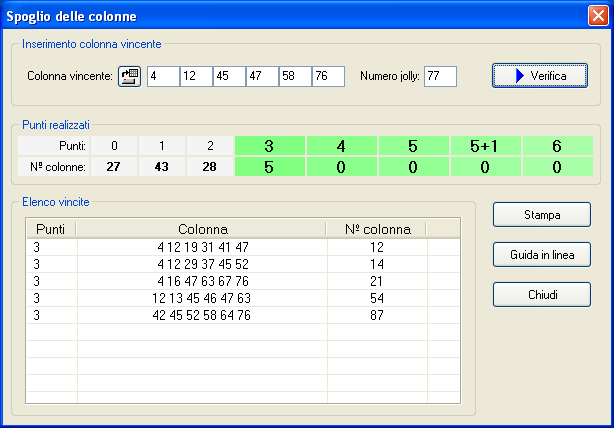
Task: Click the green 3 points header cell
Action: click(x=270, y=146)
